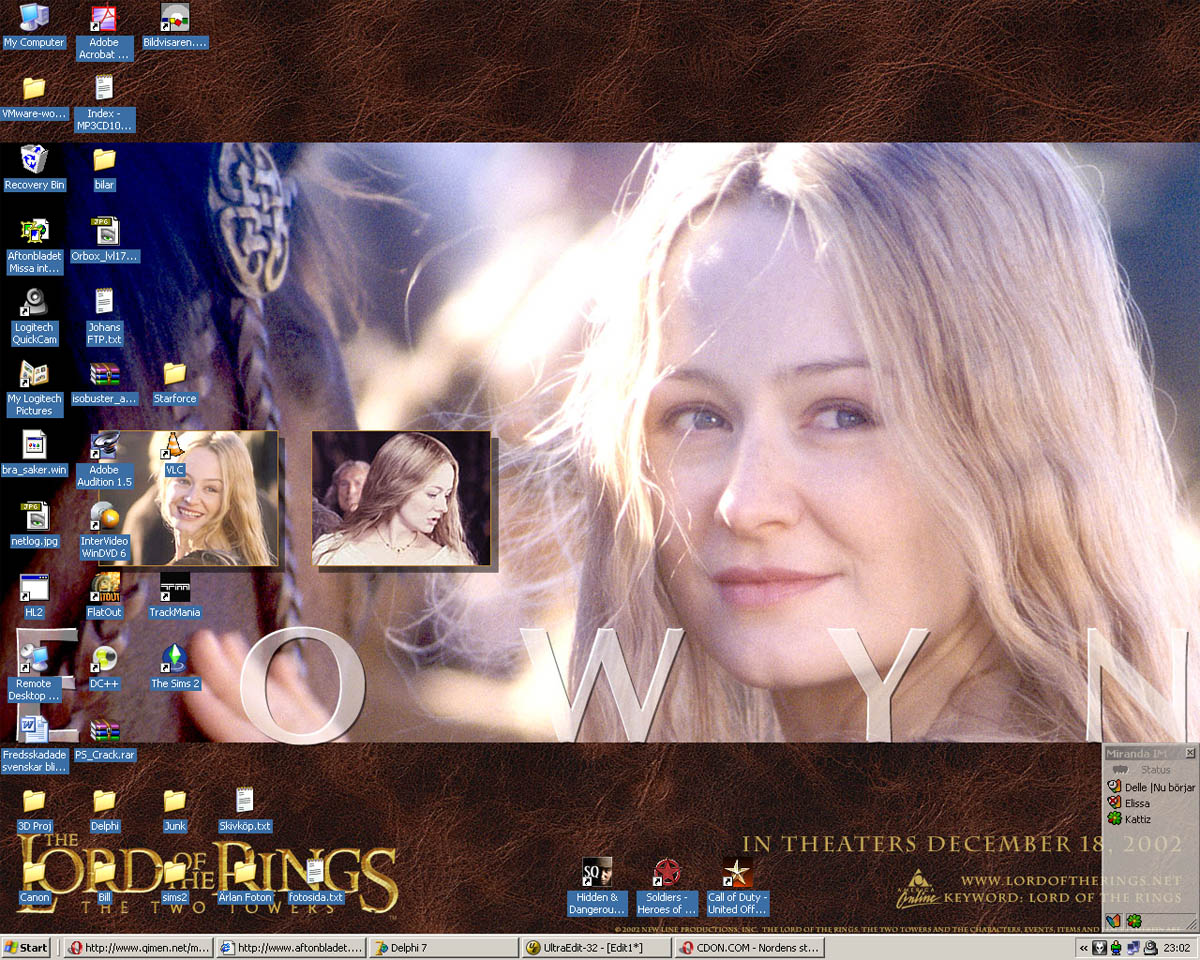Select the HL2 shortcut icon
The width and height of the screenshot is (1200, 960).
click(x=34, y=596)
